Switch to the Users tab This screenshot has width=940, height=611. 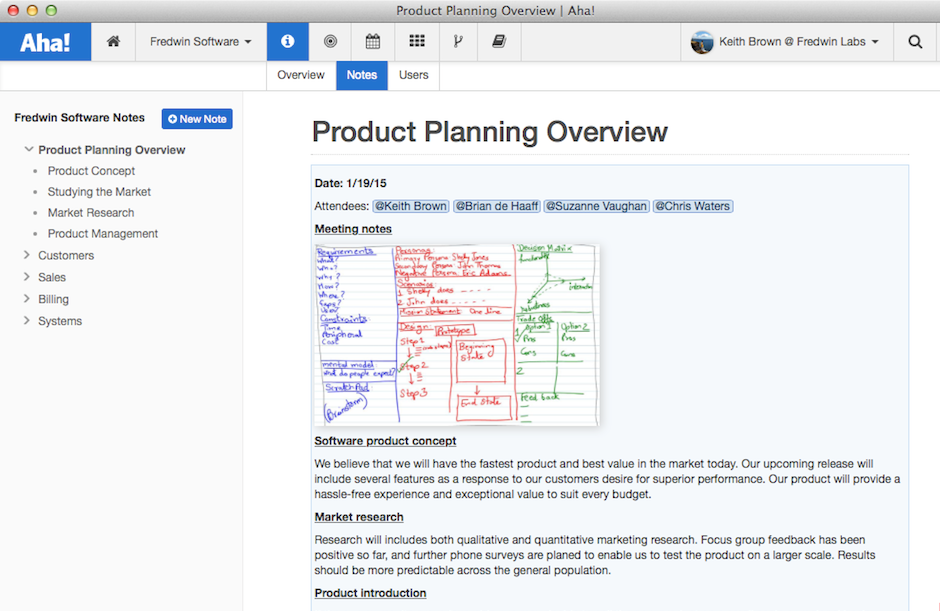[413, 74]
